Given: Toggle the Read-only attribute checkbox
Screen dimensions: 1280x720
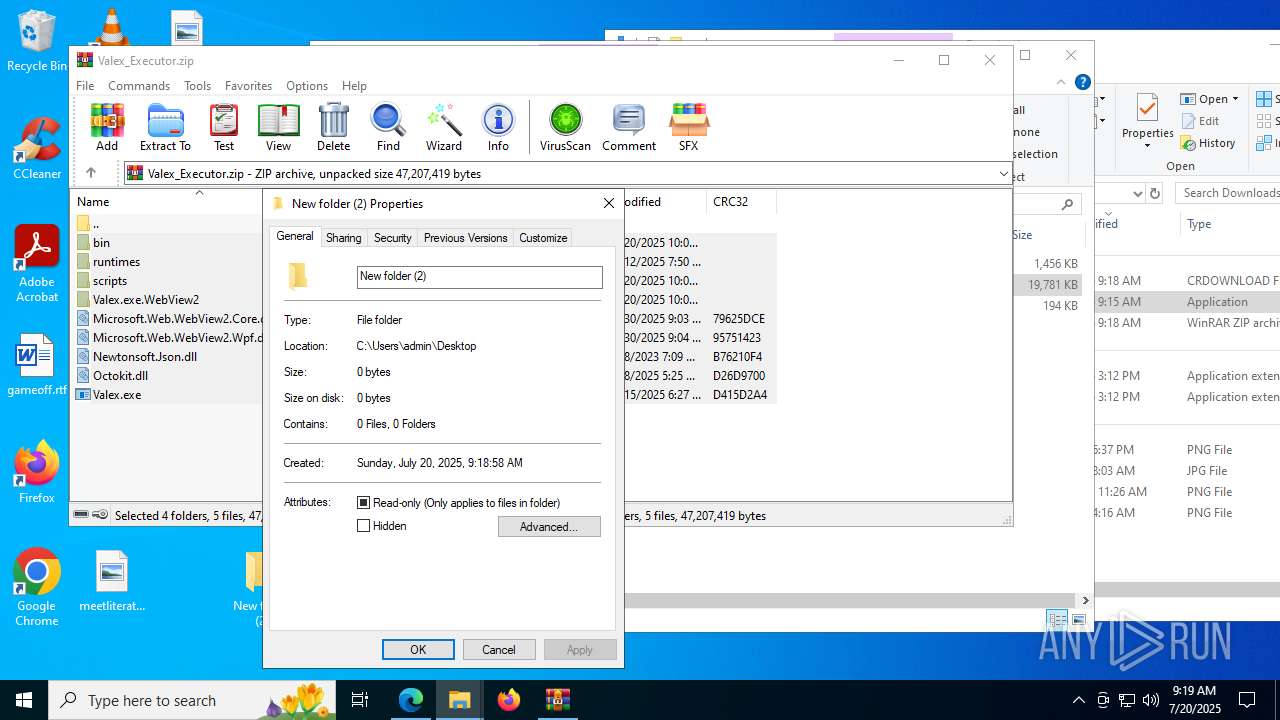Looking at the screenshot, I should click(x=364, y=503).
